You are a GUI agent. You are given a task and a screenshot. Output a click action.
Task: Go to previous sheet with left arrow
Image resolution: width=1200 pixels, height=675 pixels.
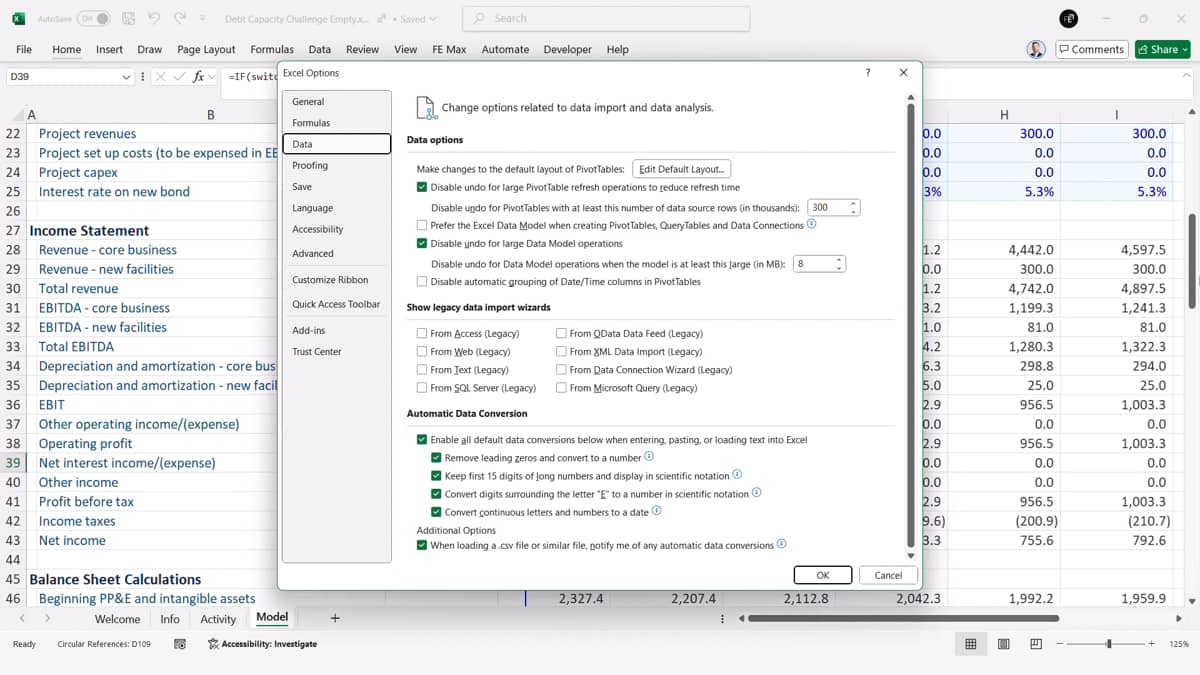pyautogui.click(x=21, y=618)
